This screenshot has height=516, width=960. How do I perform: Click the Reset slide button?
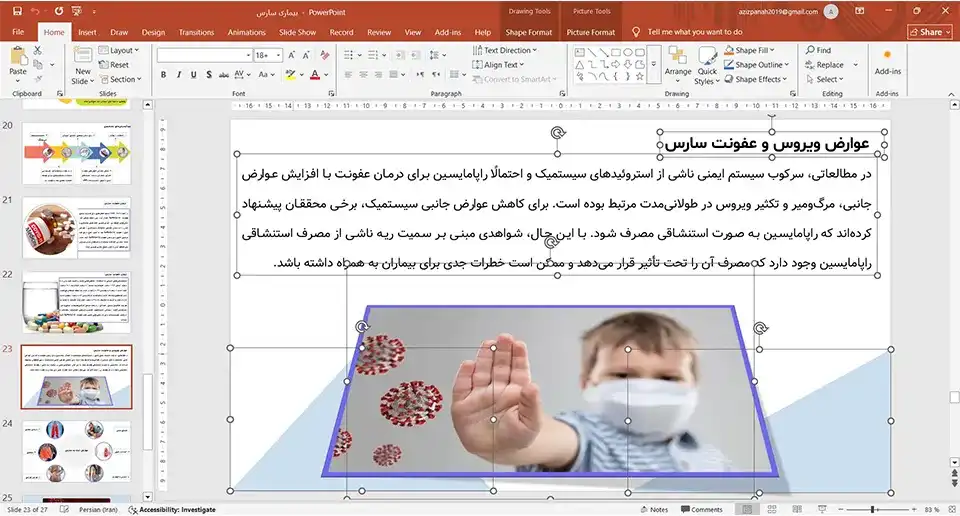114,64
